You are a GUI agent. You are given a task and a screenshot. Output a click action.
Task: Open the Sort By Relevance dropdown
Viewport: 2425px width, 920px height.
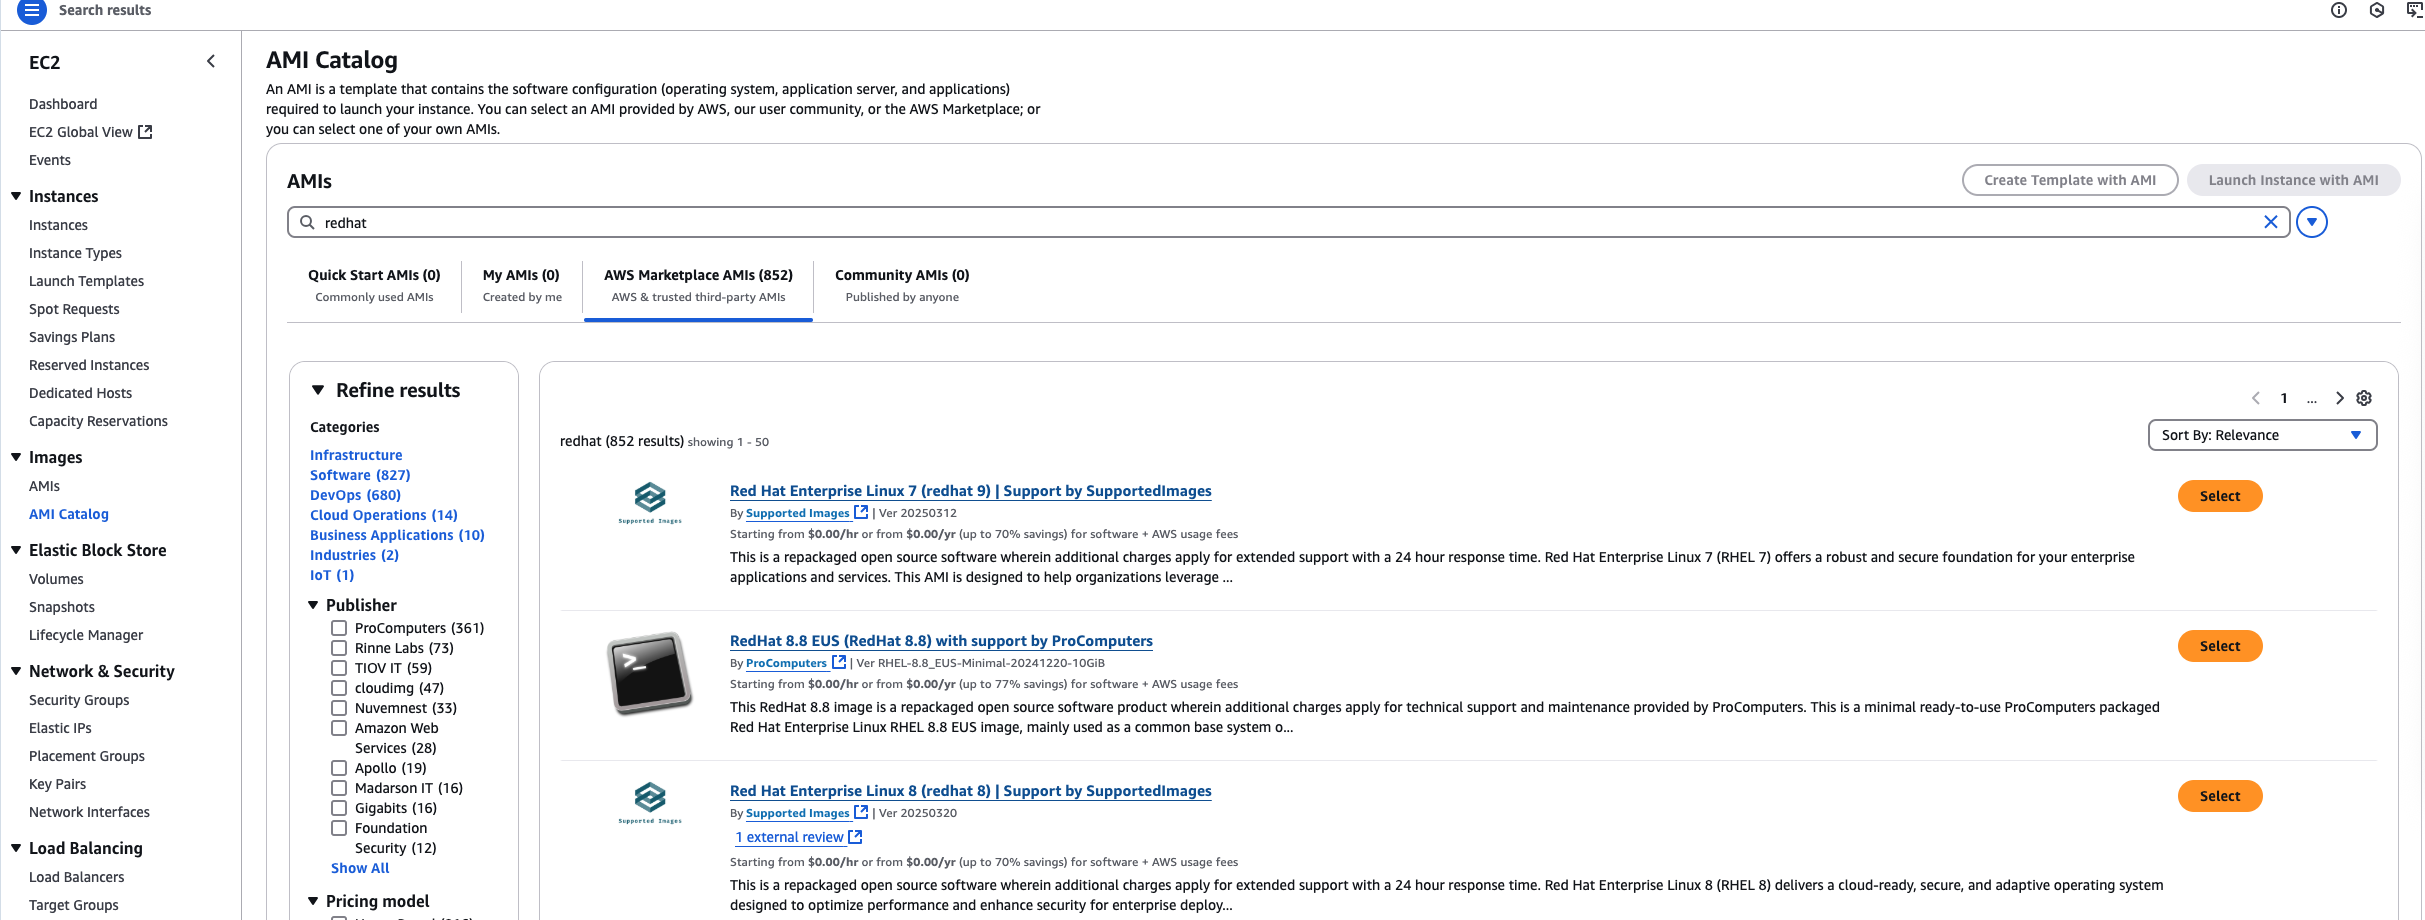click(2262, 435)
